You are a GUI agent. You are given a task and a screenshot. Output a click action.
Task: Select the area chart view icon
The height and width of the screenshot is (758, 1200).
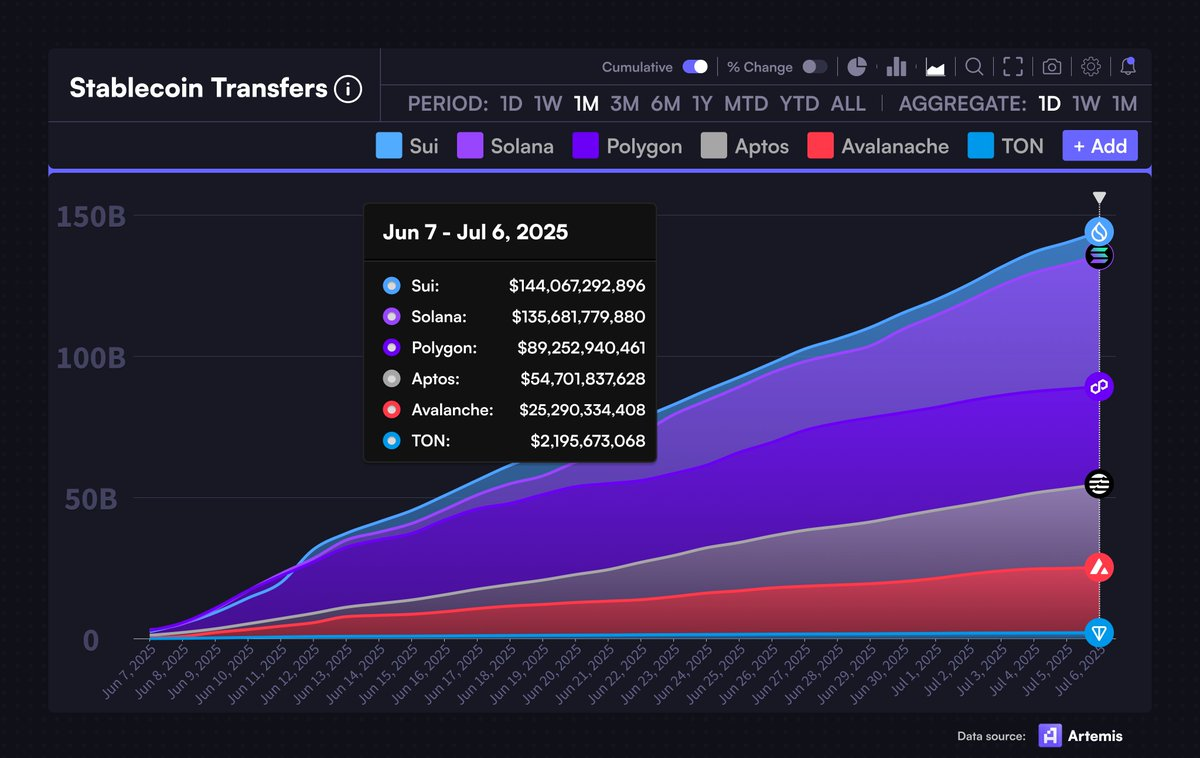tap(936, 67)
